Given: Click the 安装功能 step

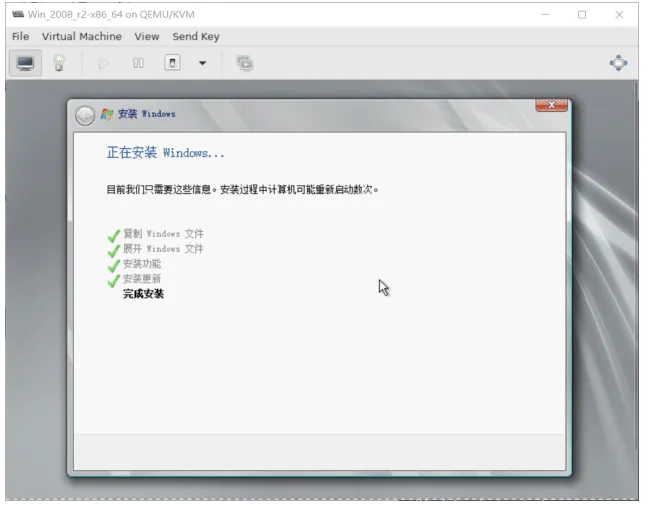Looking at the screenshot, I should point(142,264).
